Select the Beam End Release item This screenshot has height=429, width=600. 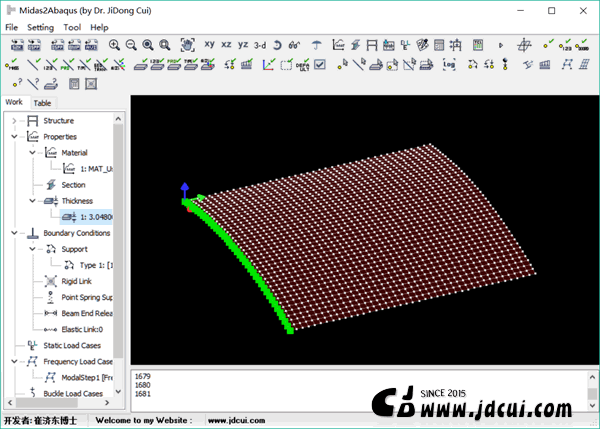(87, 313)
